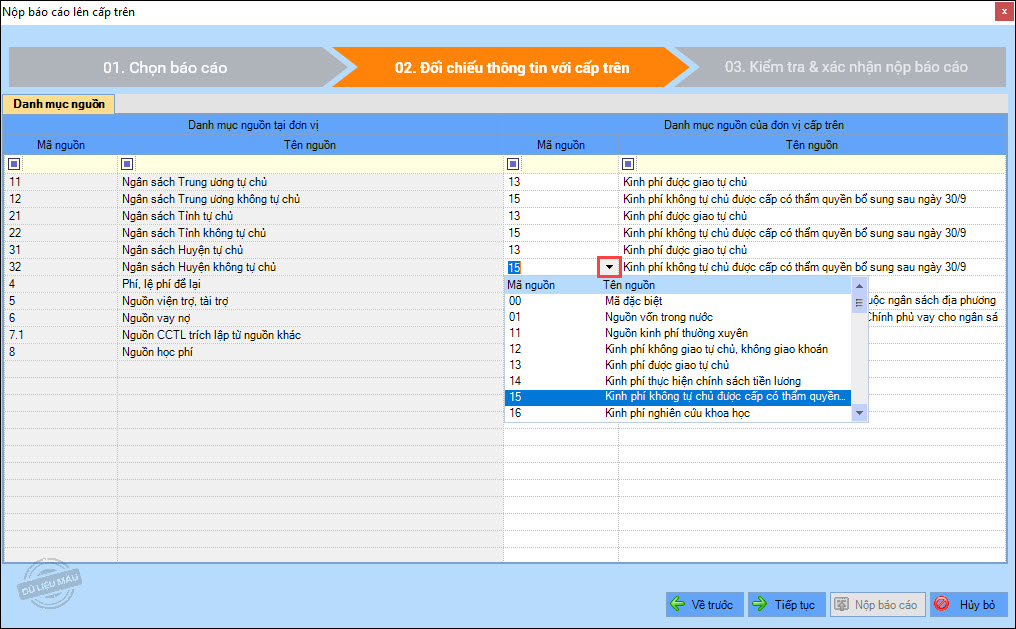
Task: Go to step 03. Kiểm tra & xác nhận
Action: coord(846,67)
